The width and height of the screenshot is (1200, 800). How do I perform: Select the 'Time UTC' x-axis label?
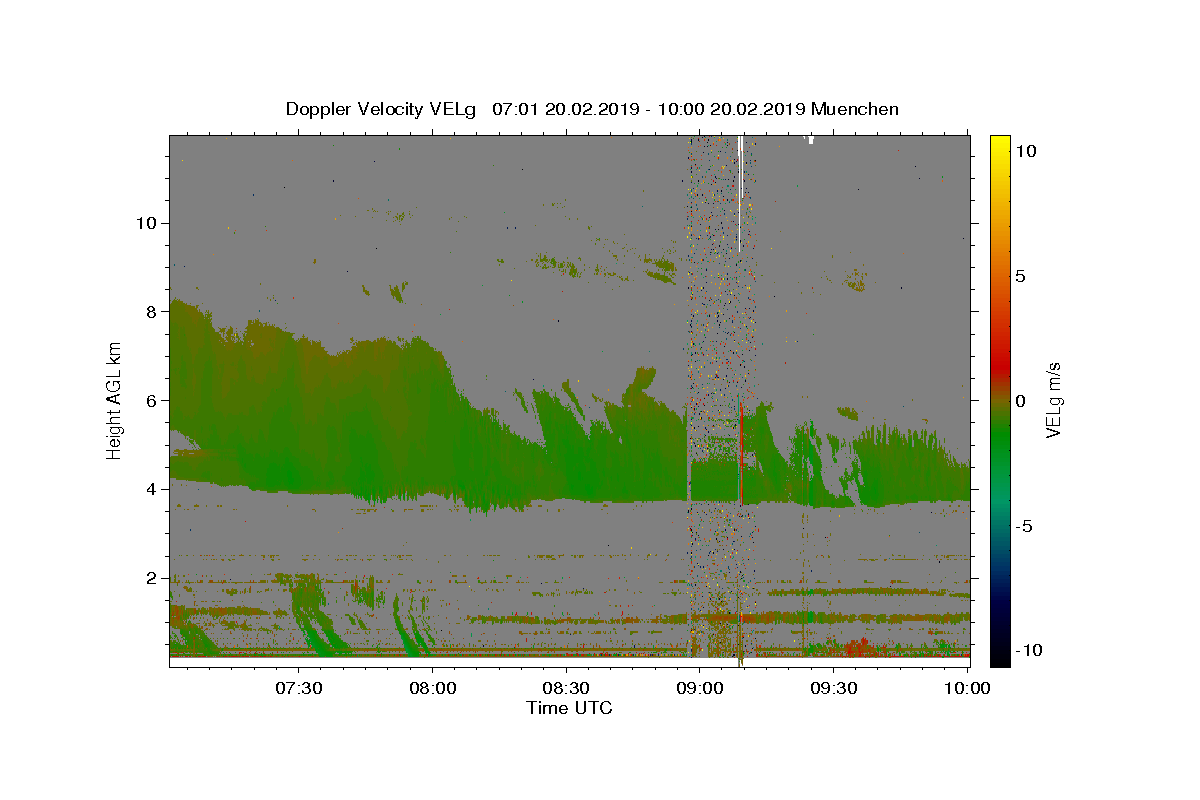coord(570,708)
